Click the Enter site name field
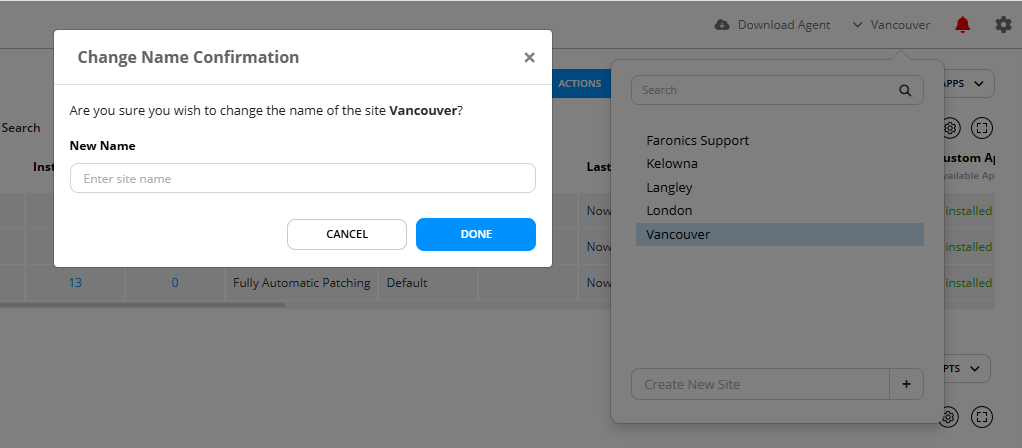The height and width of the screenshot is (448, 1022). pyautogui.click(x=302, y=178)
